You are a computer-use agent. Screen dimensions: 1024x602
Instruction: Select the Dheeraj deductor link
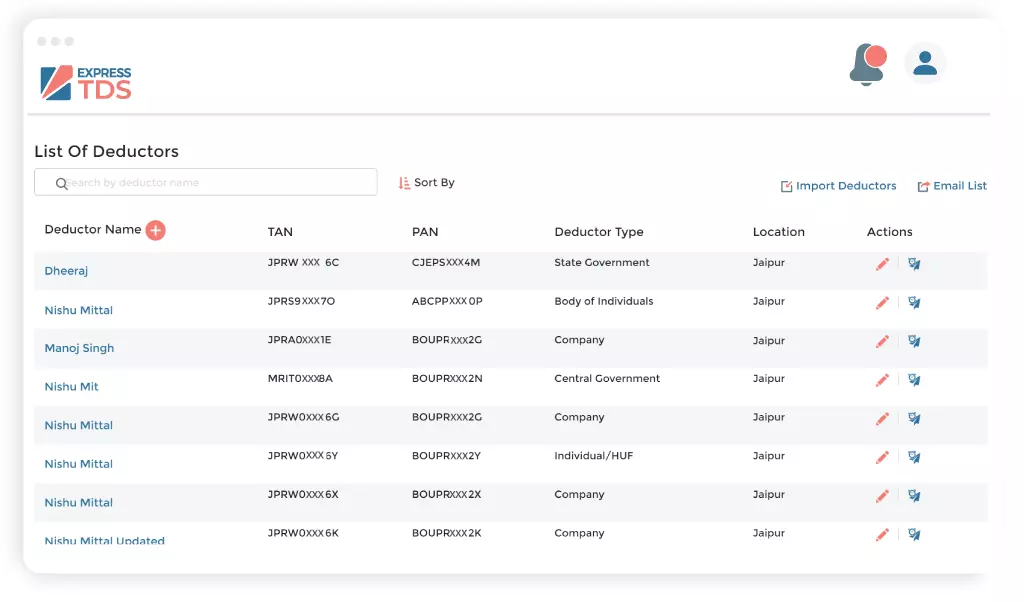(x=66, y=270)
